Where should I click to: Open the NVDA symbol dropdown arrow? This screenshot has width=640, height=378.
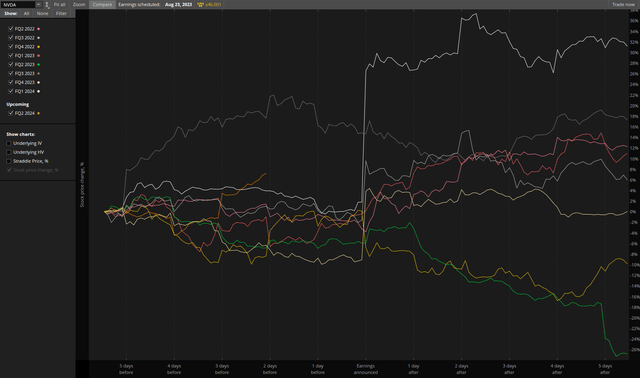pos(38,4)
